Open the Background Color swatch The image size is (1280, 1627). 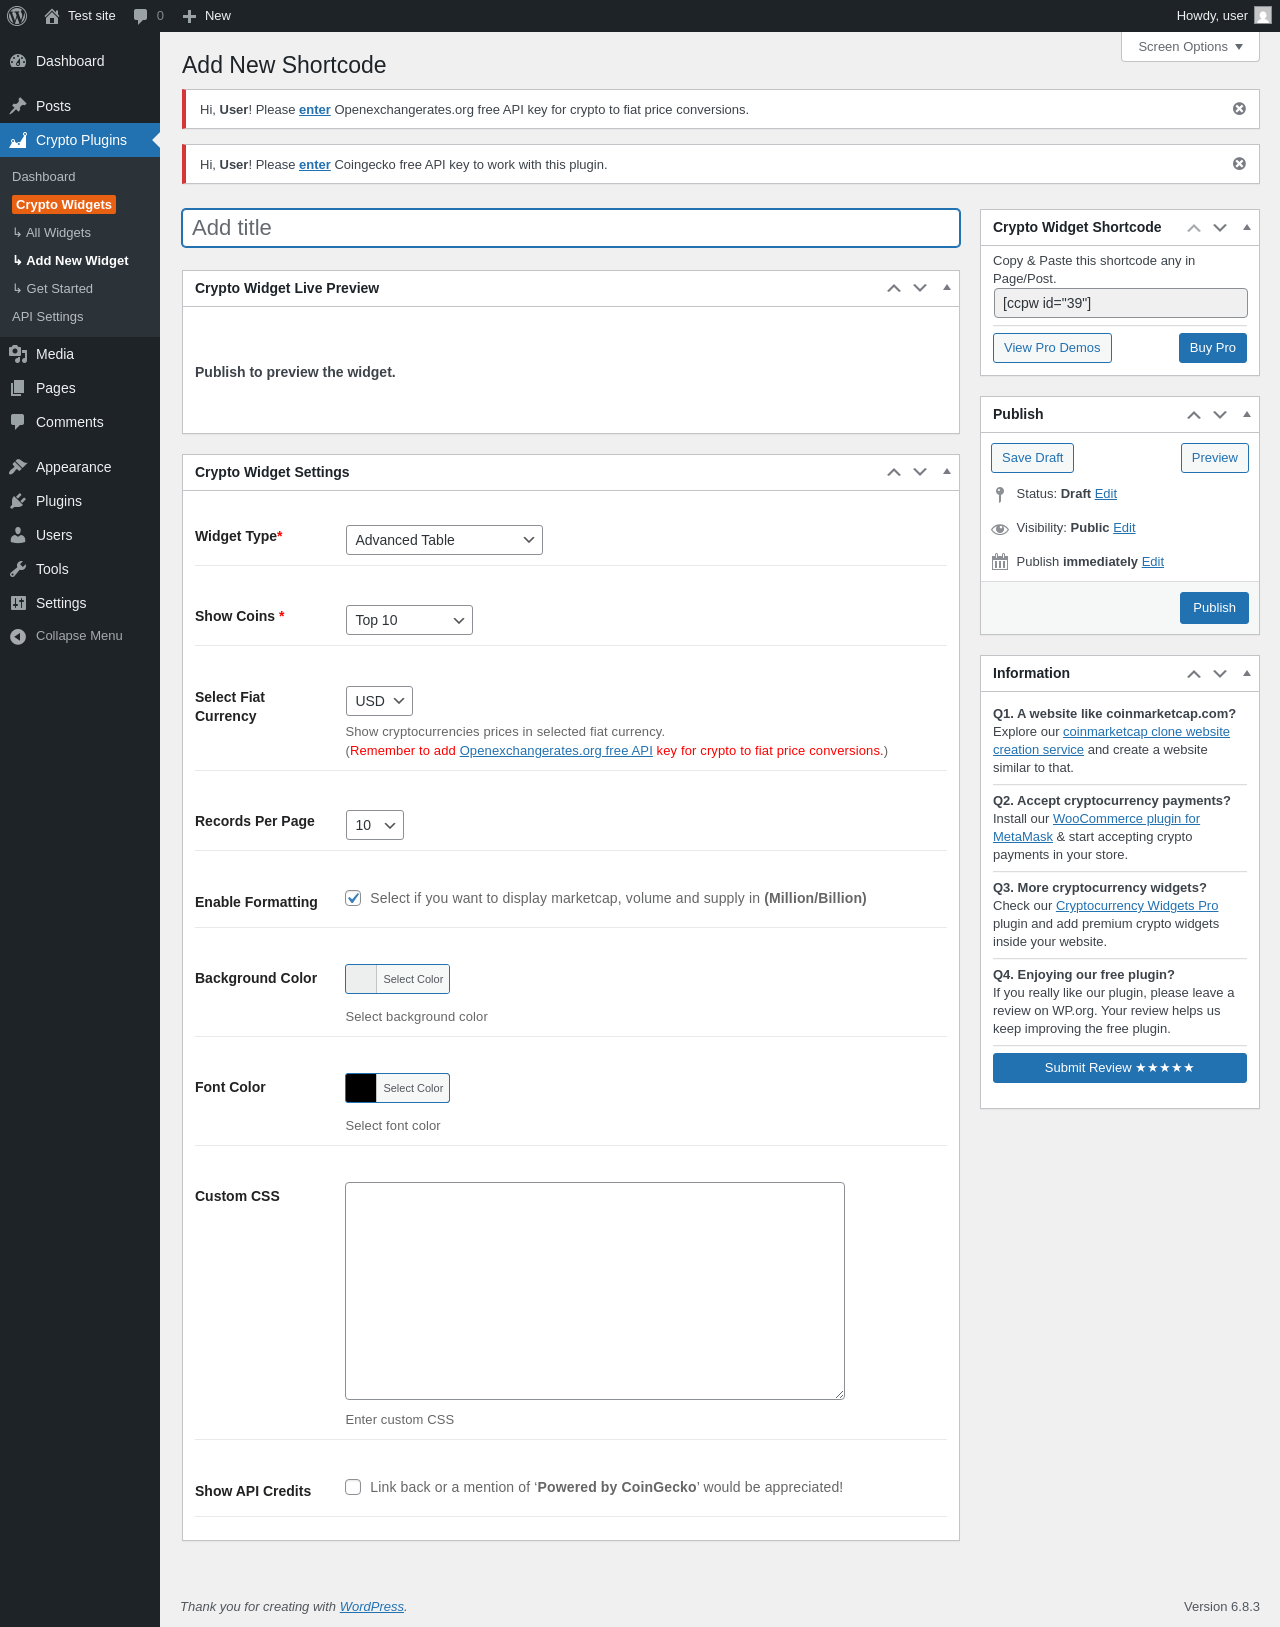pos(361,979)
